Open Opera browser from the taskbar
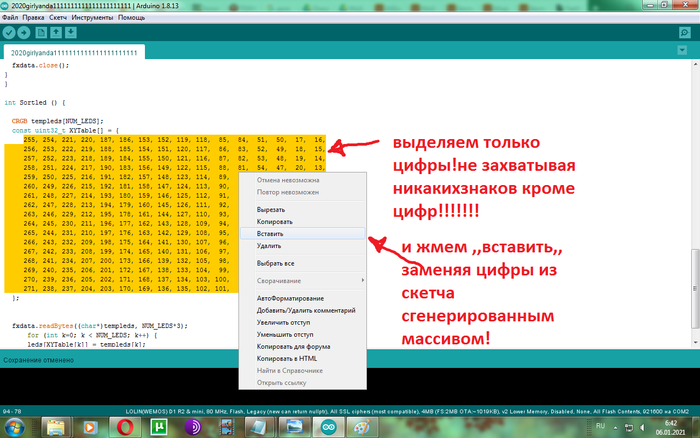 click(x=125, y=427)
